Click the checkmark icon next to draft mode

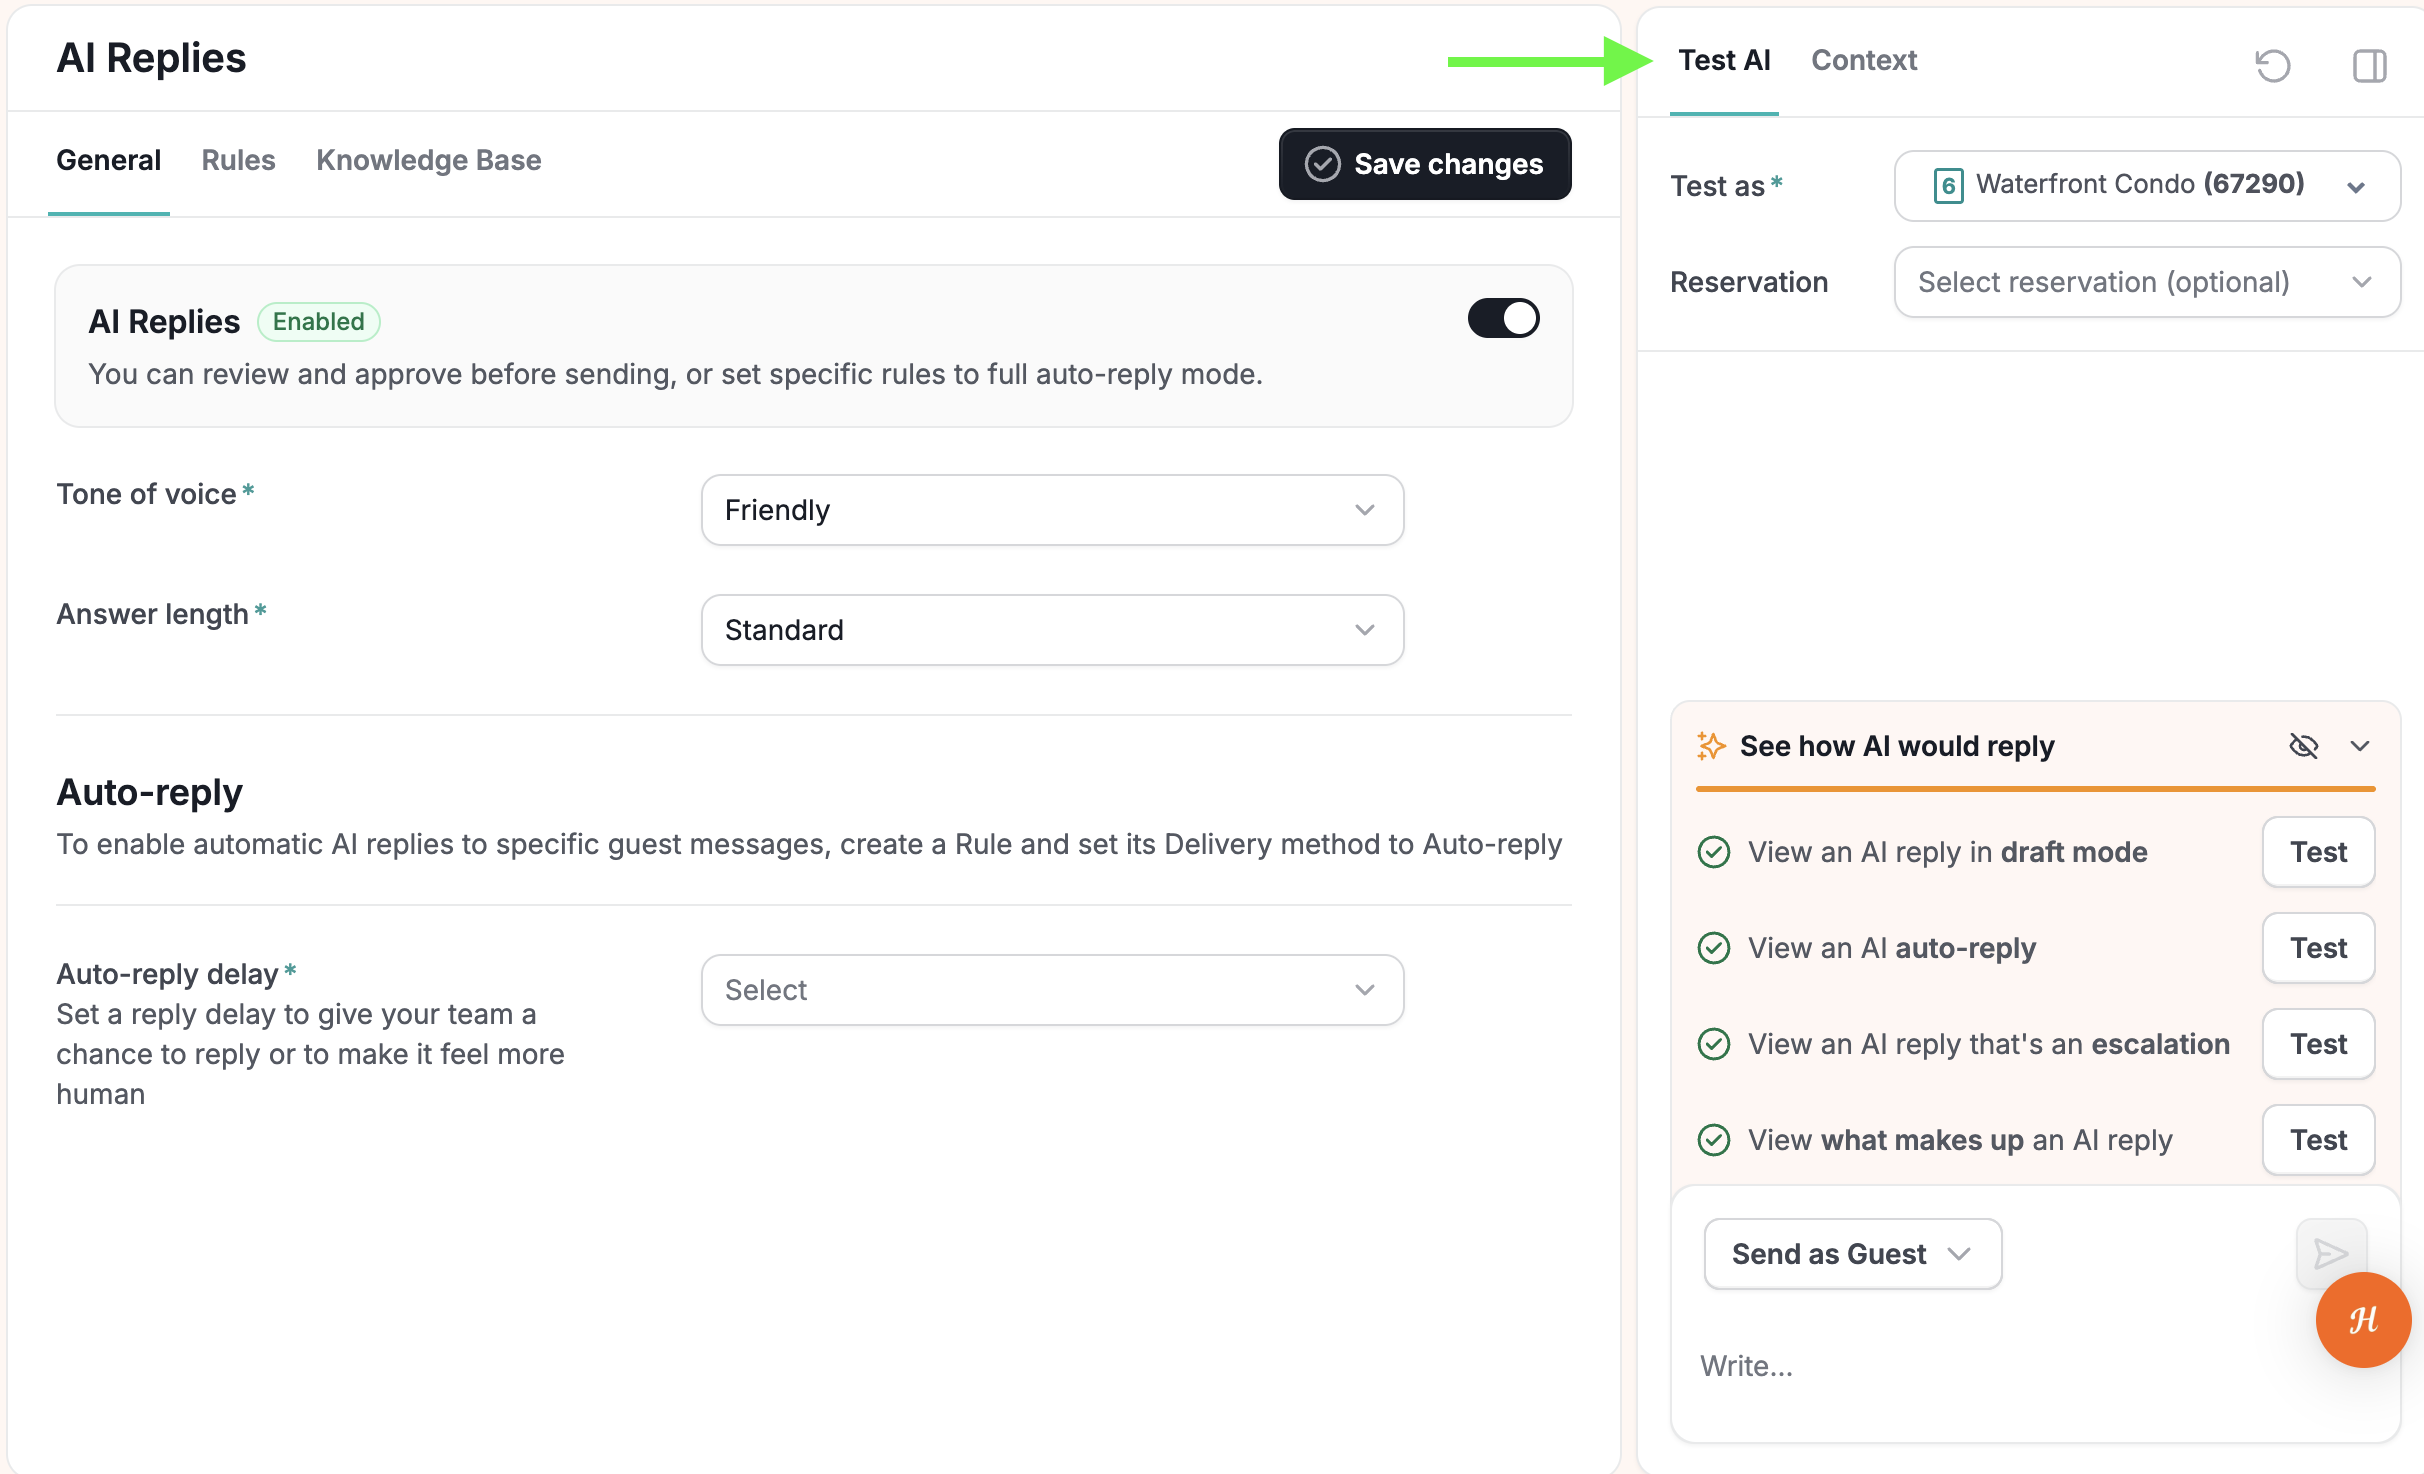(1714, 852)
